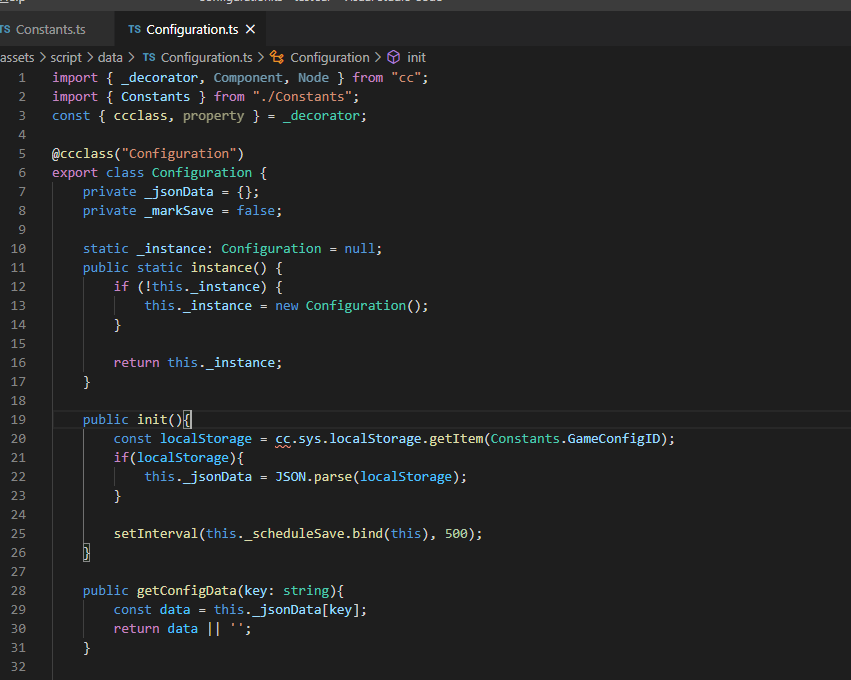This screenshot has height=680, width=851.
Task: Click '_scheduleSave' in setInterval line
Action: (x=294, y=533)
